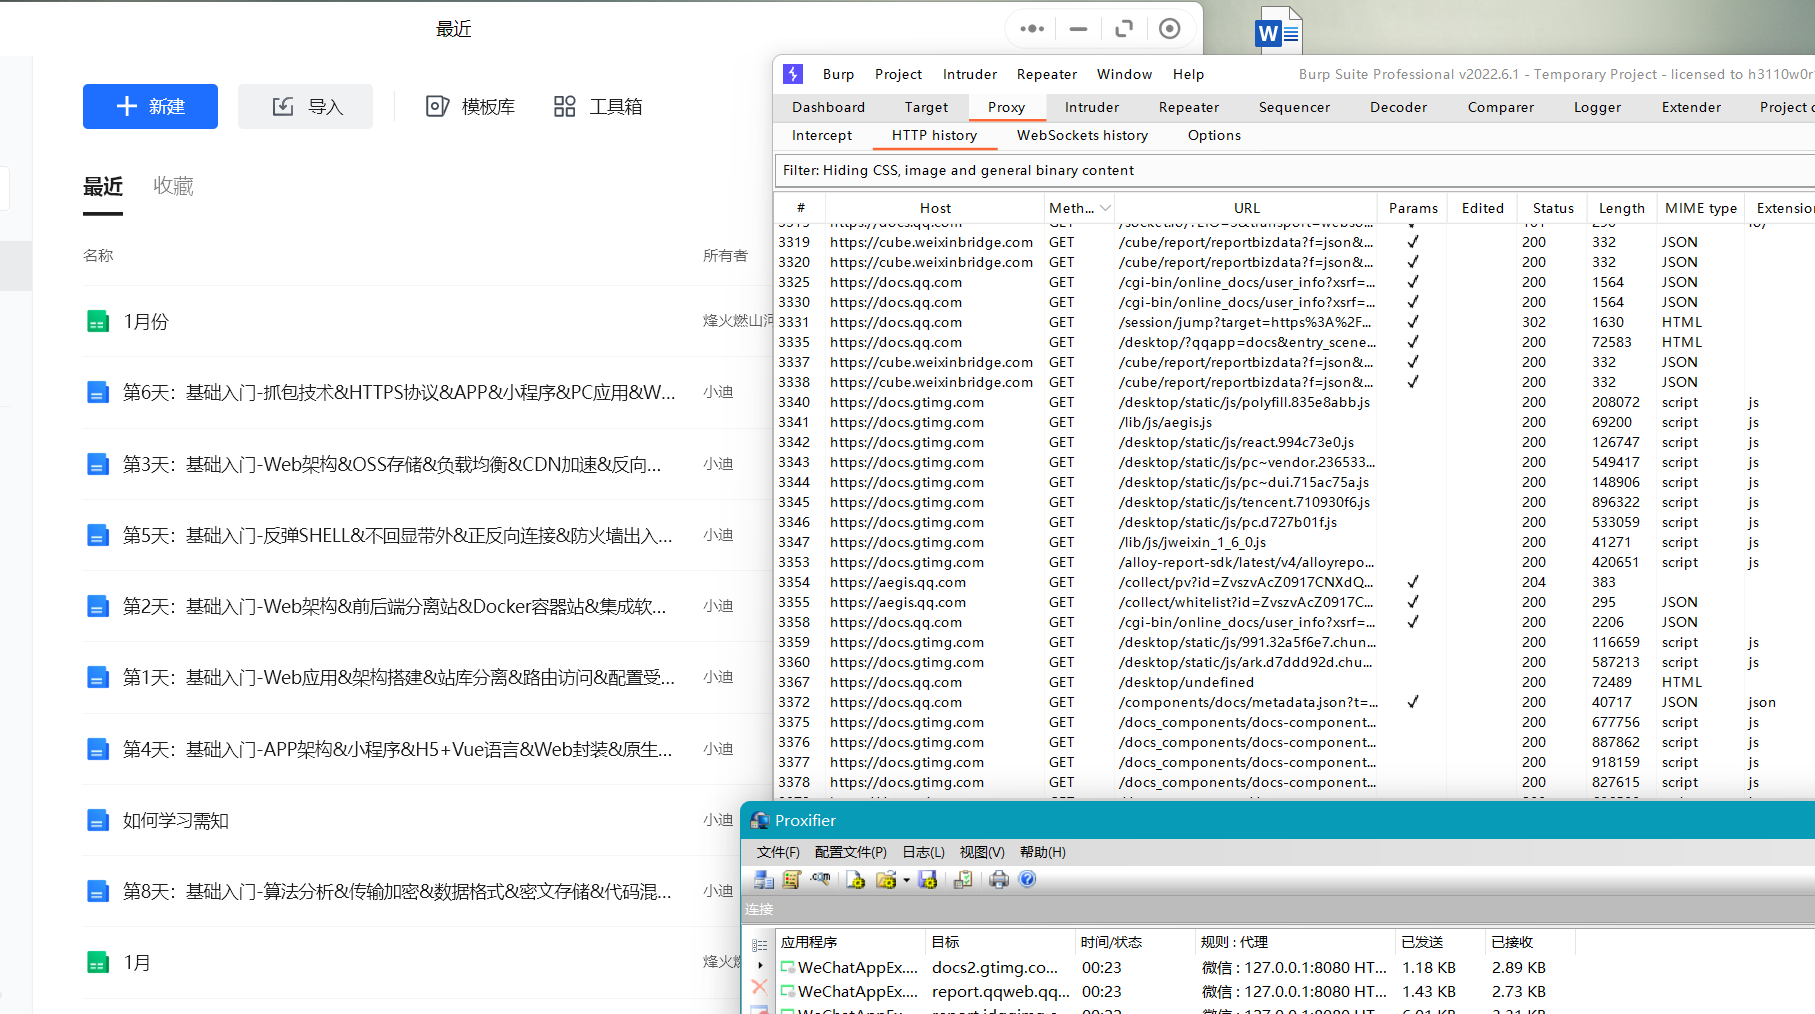Screen dimensions: 1815x1014
Task: Expand first WeChatAppEx connection row arrow
Action: pyautogui.click(x=760, y=966)
